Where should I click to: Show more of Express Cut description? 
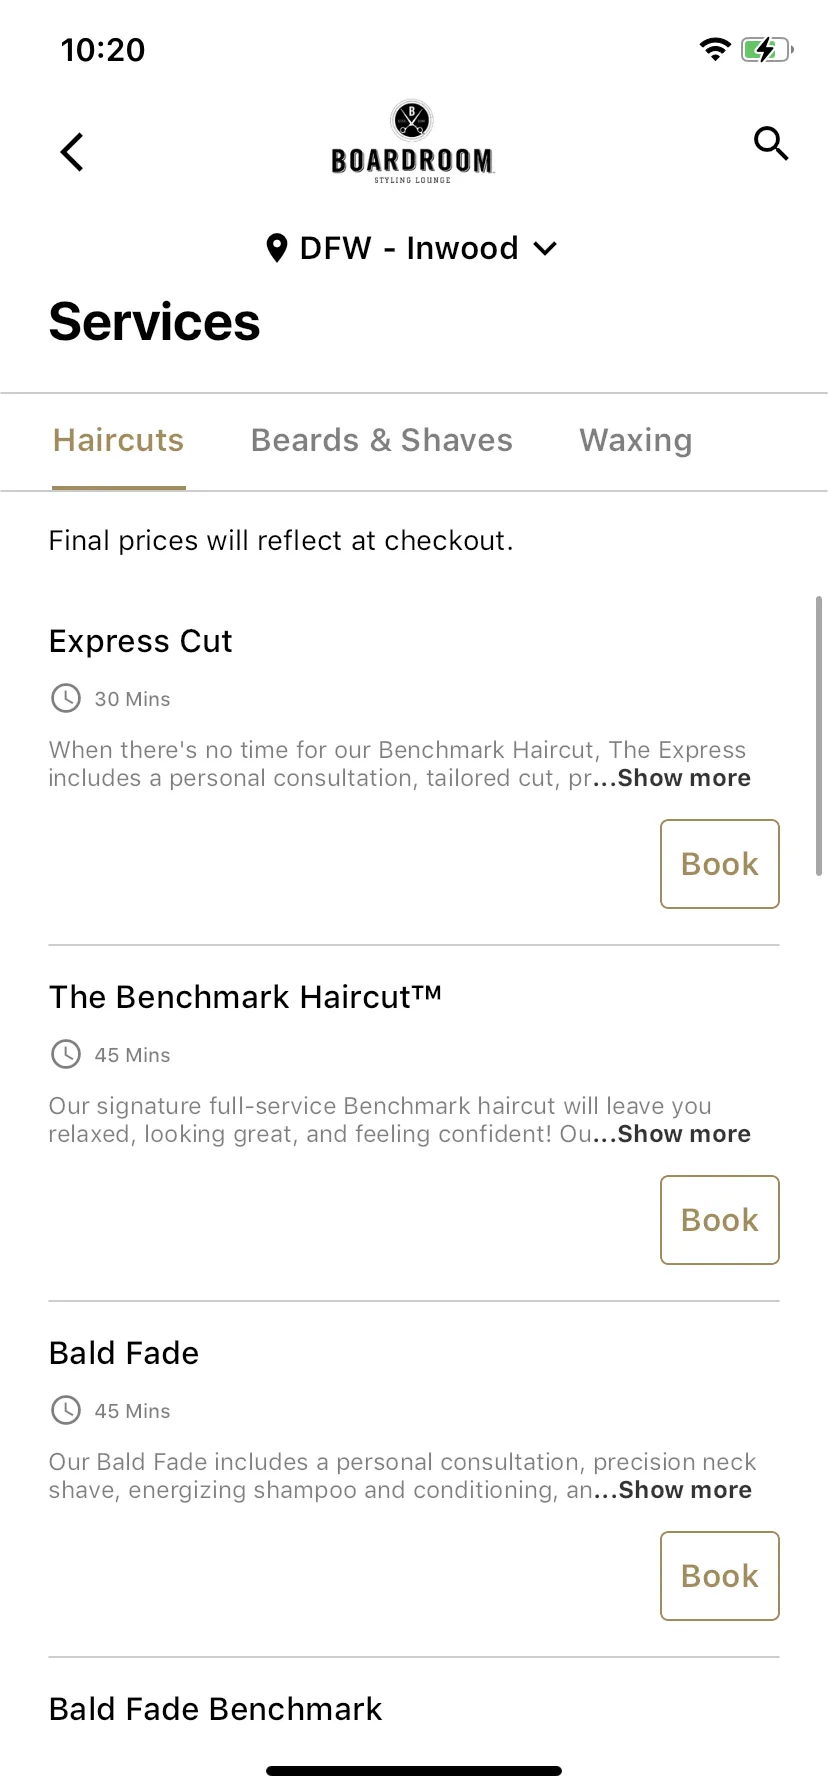(684, 778)
